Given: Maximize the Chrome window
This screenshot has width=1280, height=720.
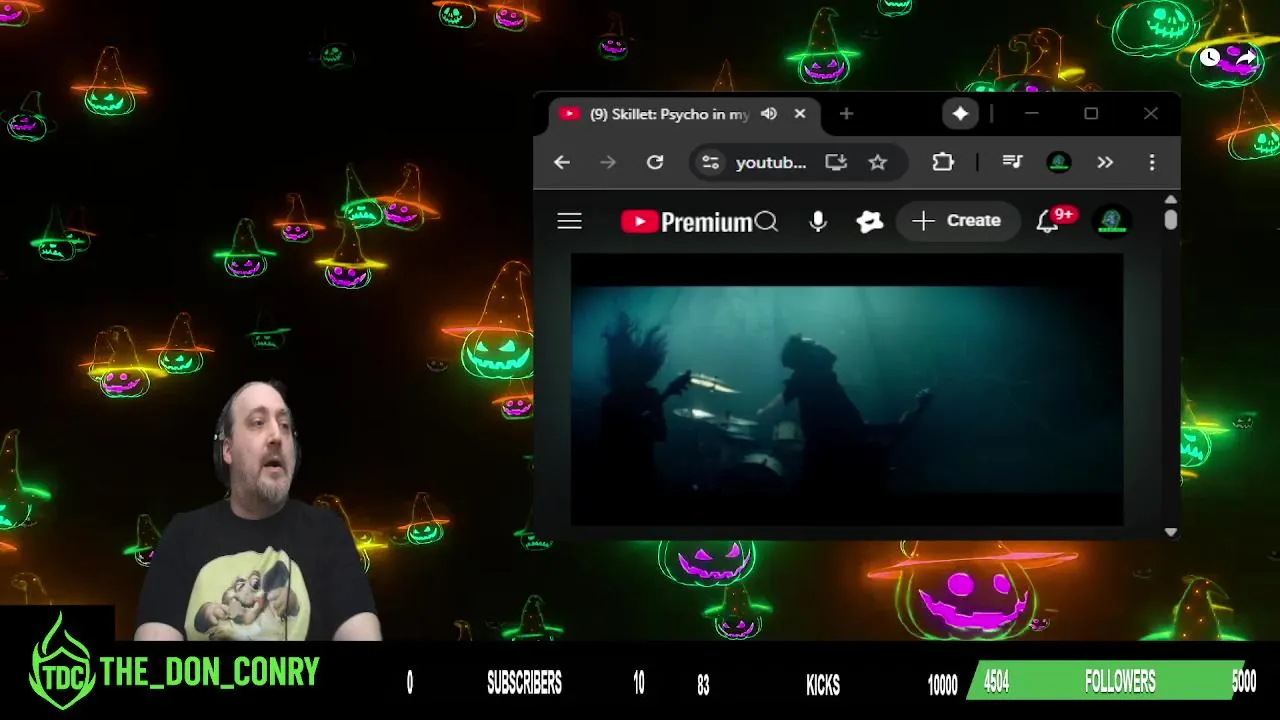Looking at the screenshot, I should (x=1091, y=114).
